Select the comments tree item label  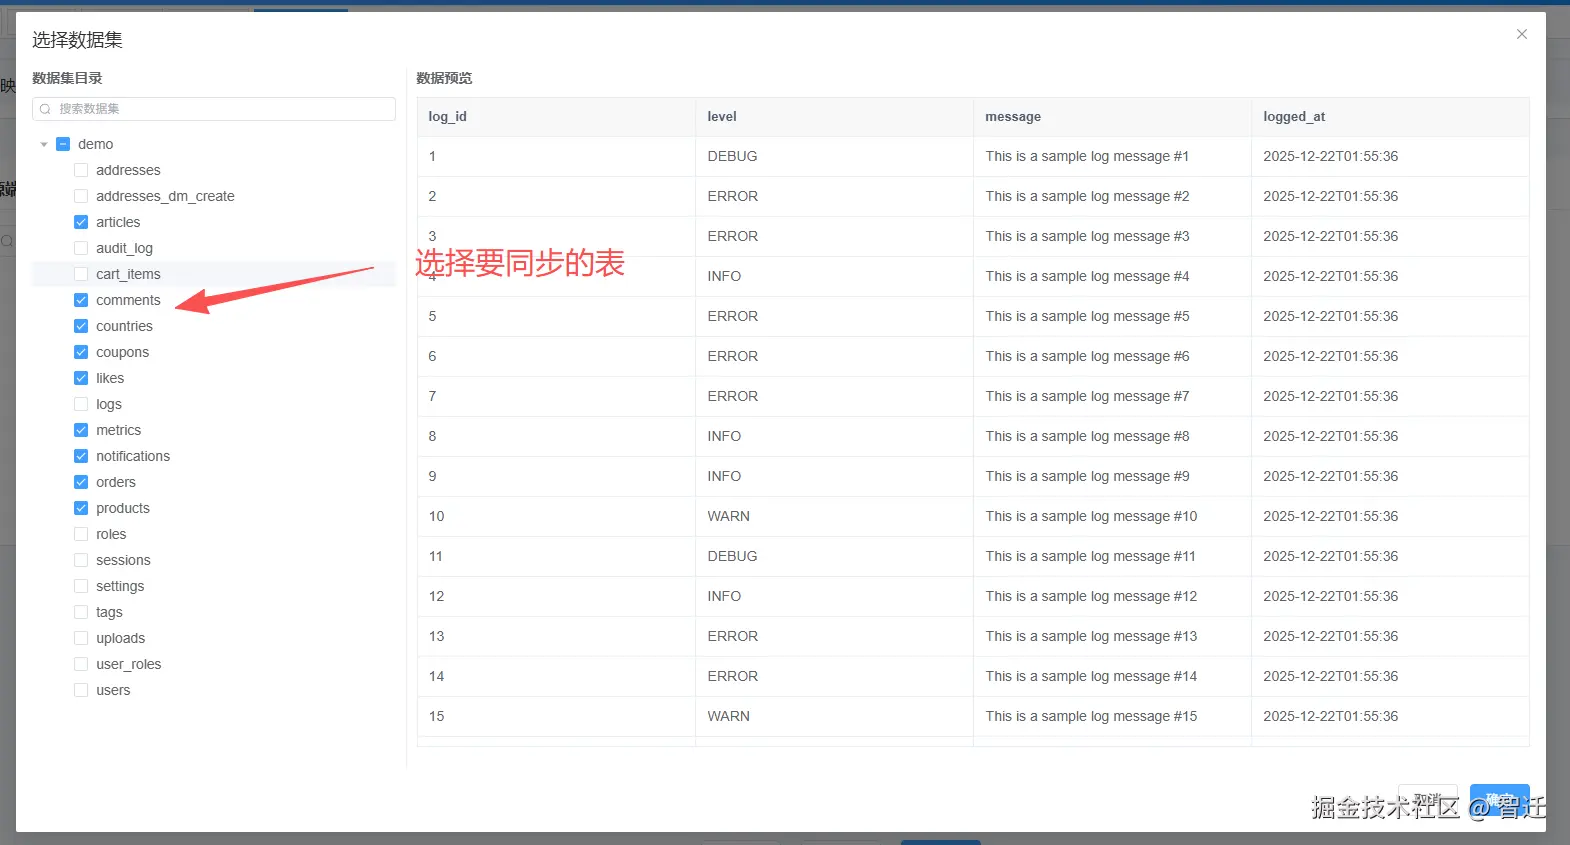128,300
